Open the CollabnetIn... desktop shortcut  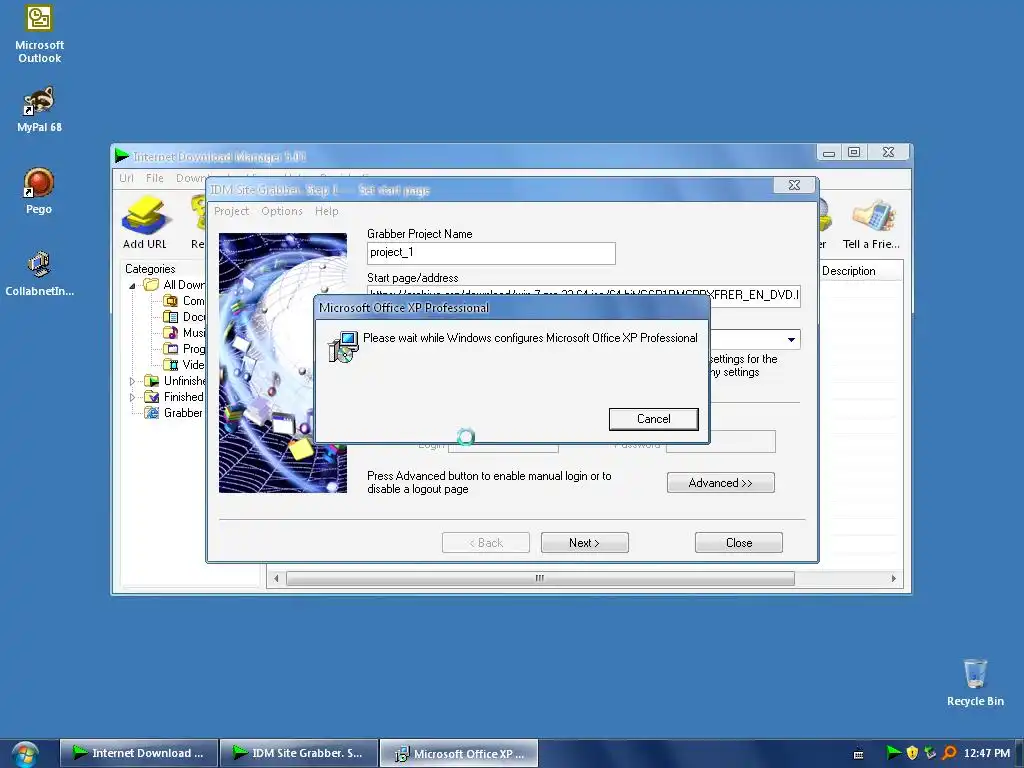click(39, 273)
